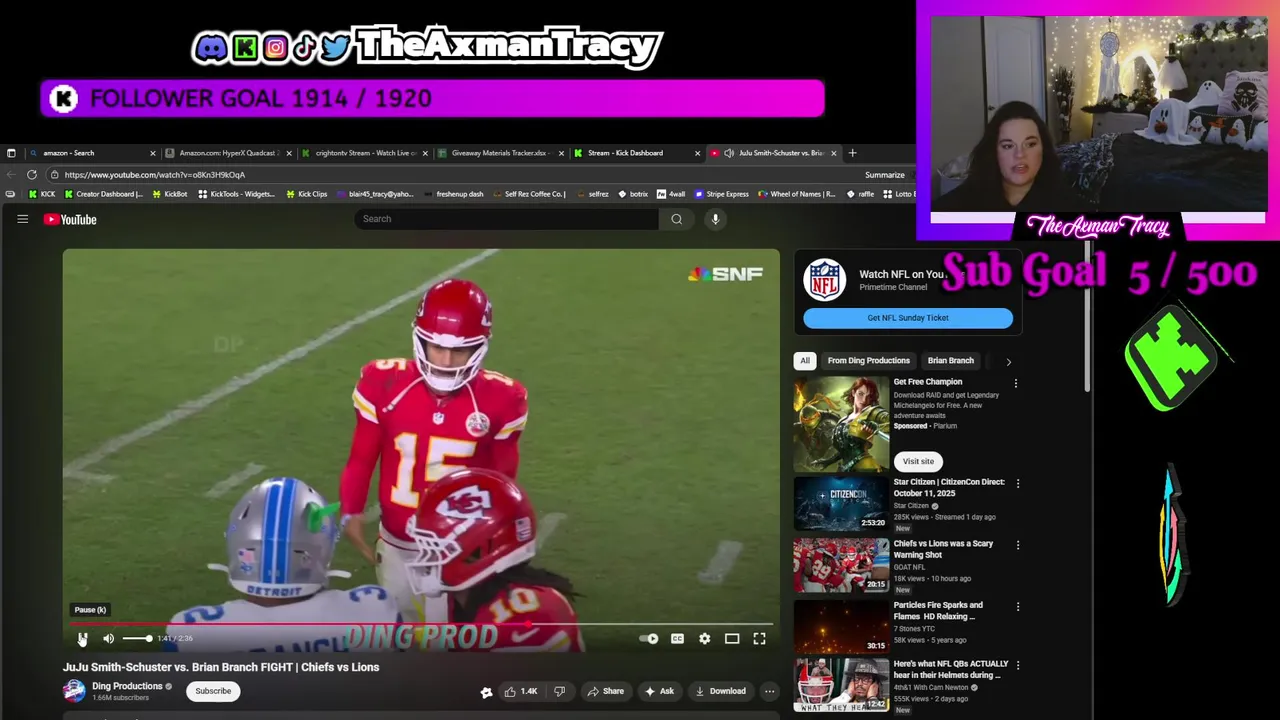Download the video

721,691
